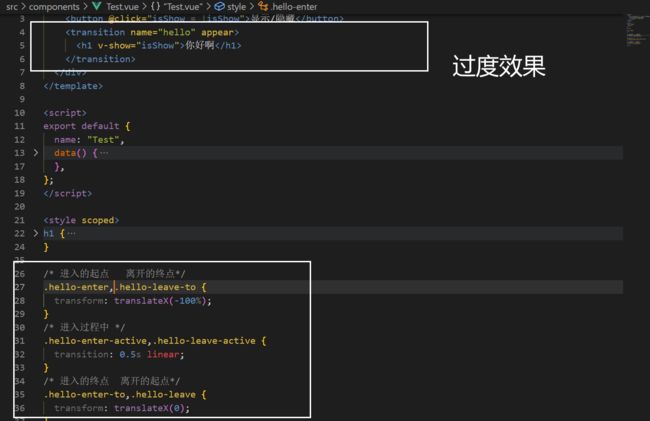Viewport: 650px width, 421px height.
Task: Click v-show="isShow" in the h1 tag
Action: point(139,46)
